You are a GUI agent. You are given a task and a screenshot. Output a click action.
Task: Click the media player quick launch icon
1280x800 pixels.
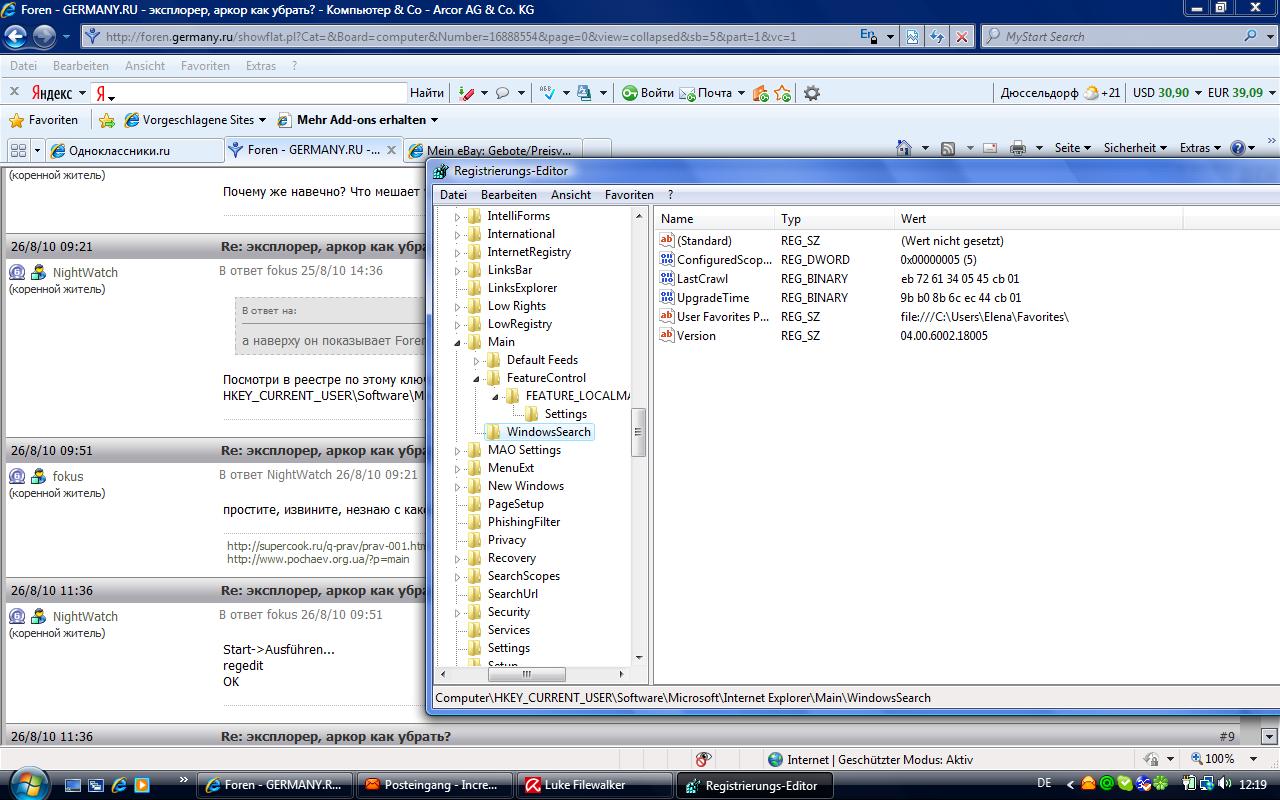(141, 785)
